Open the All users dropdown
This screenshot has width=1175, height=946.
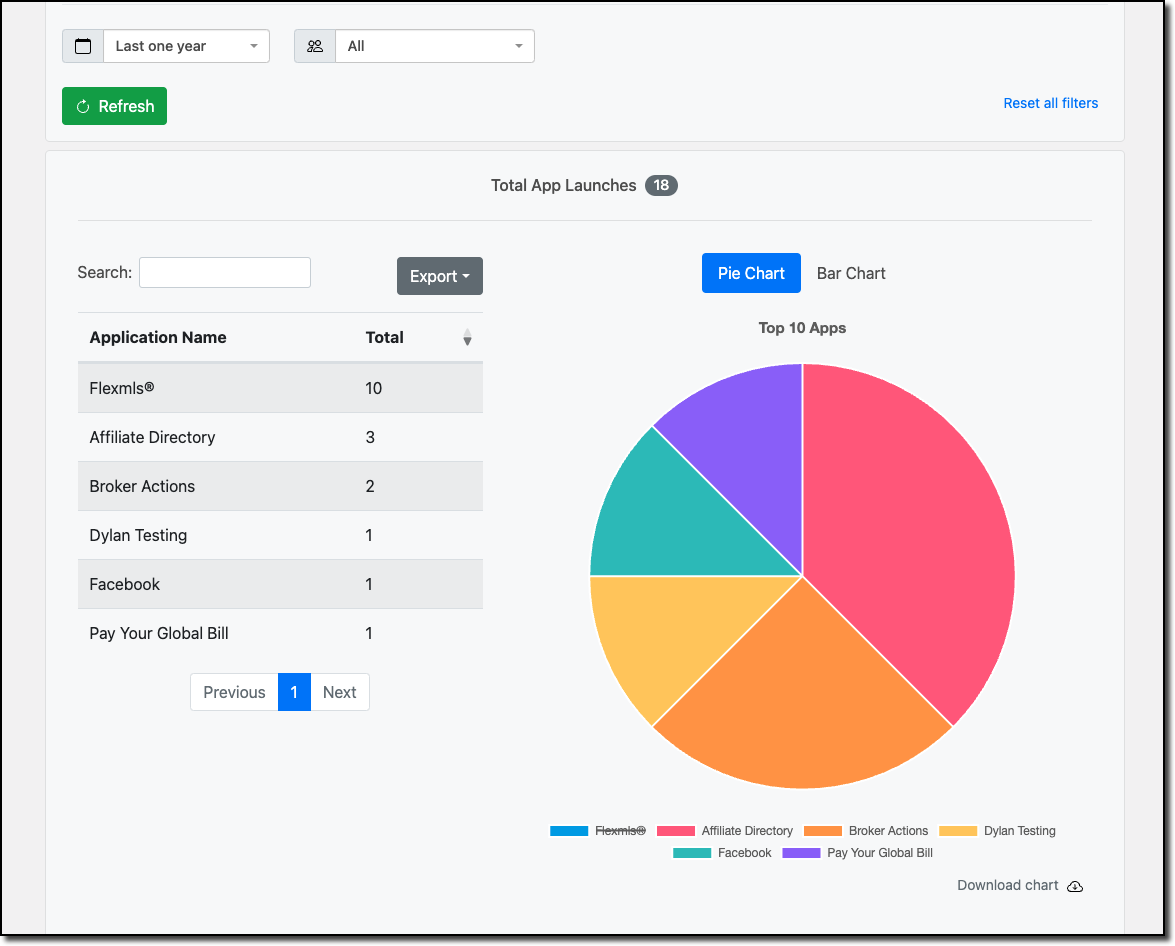[x=435, y=46]
